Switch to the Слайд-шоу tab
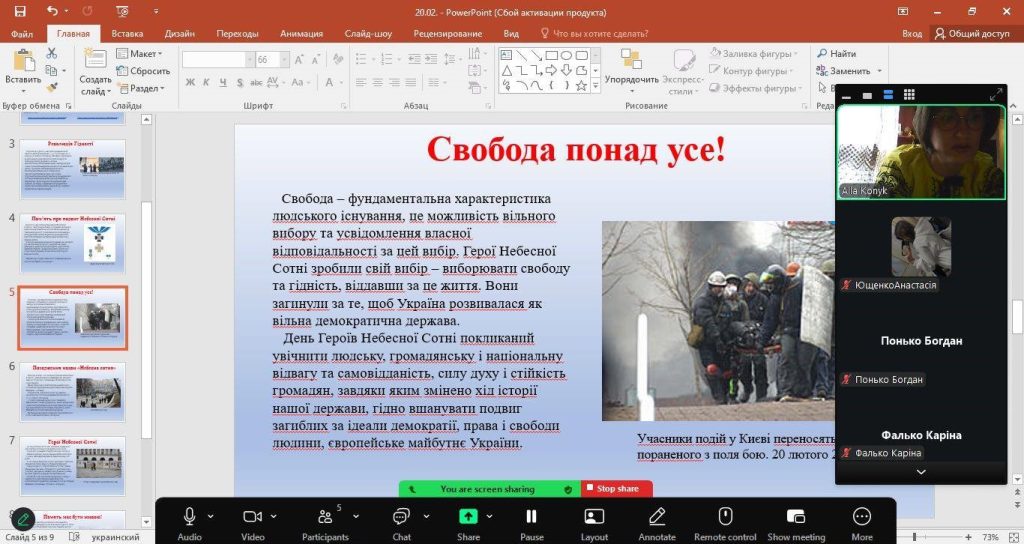This screenshot has width=1024, height=544. click(x=368, y=33)
